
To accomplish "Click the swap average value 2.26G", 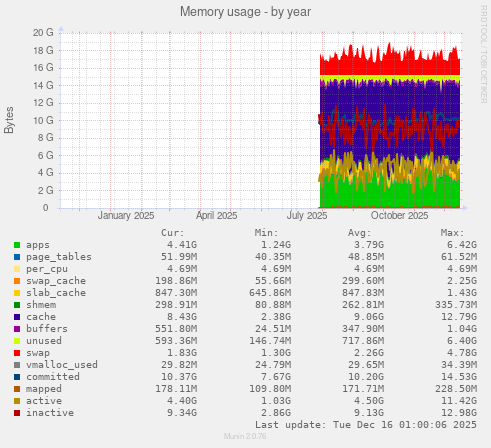I will tap(369, 353).
